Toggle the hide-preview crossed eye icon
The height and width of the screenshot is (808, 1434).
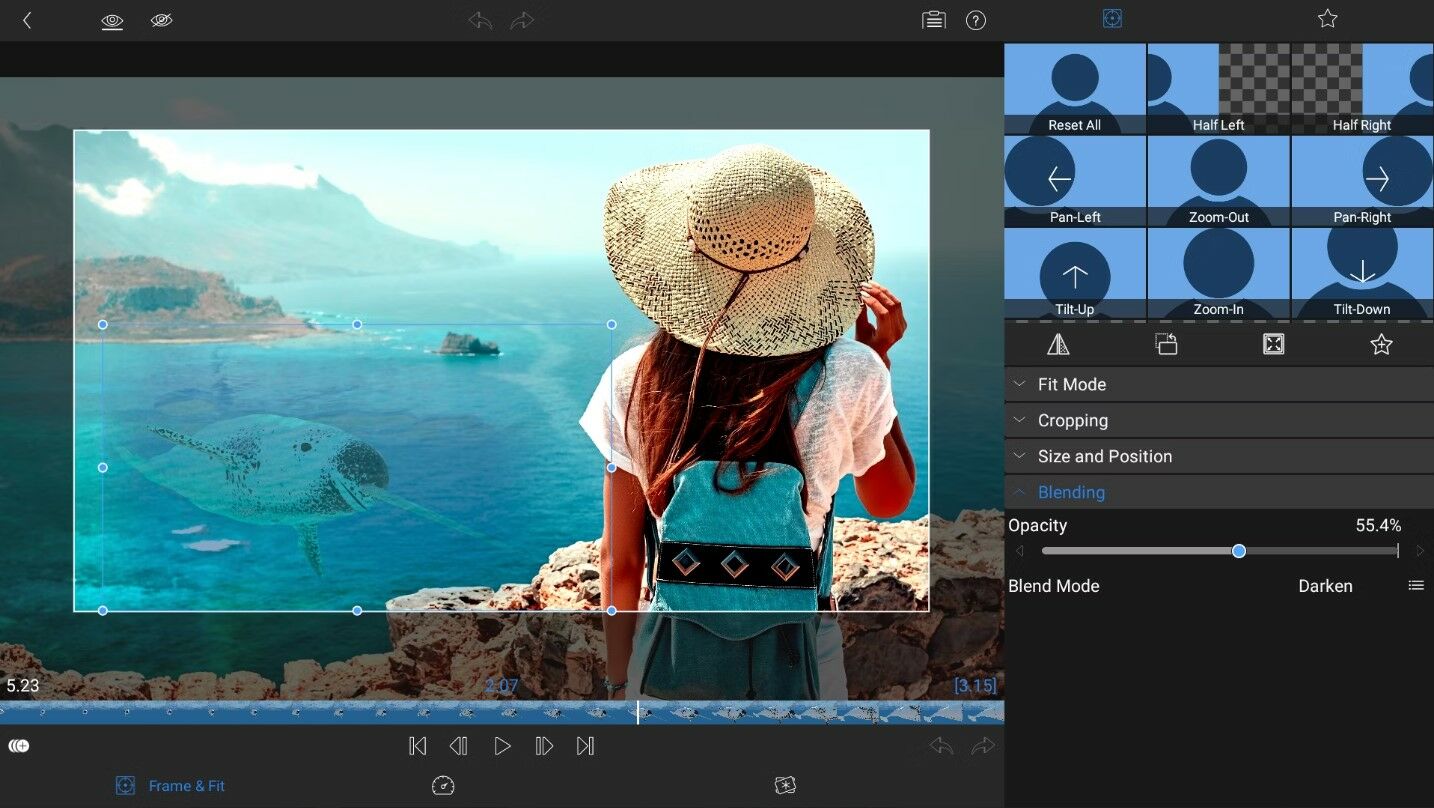point(161,20)
